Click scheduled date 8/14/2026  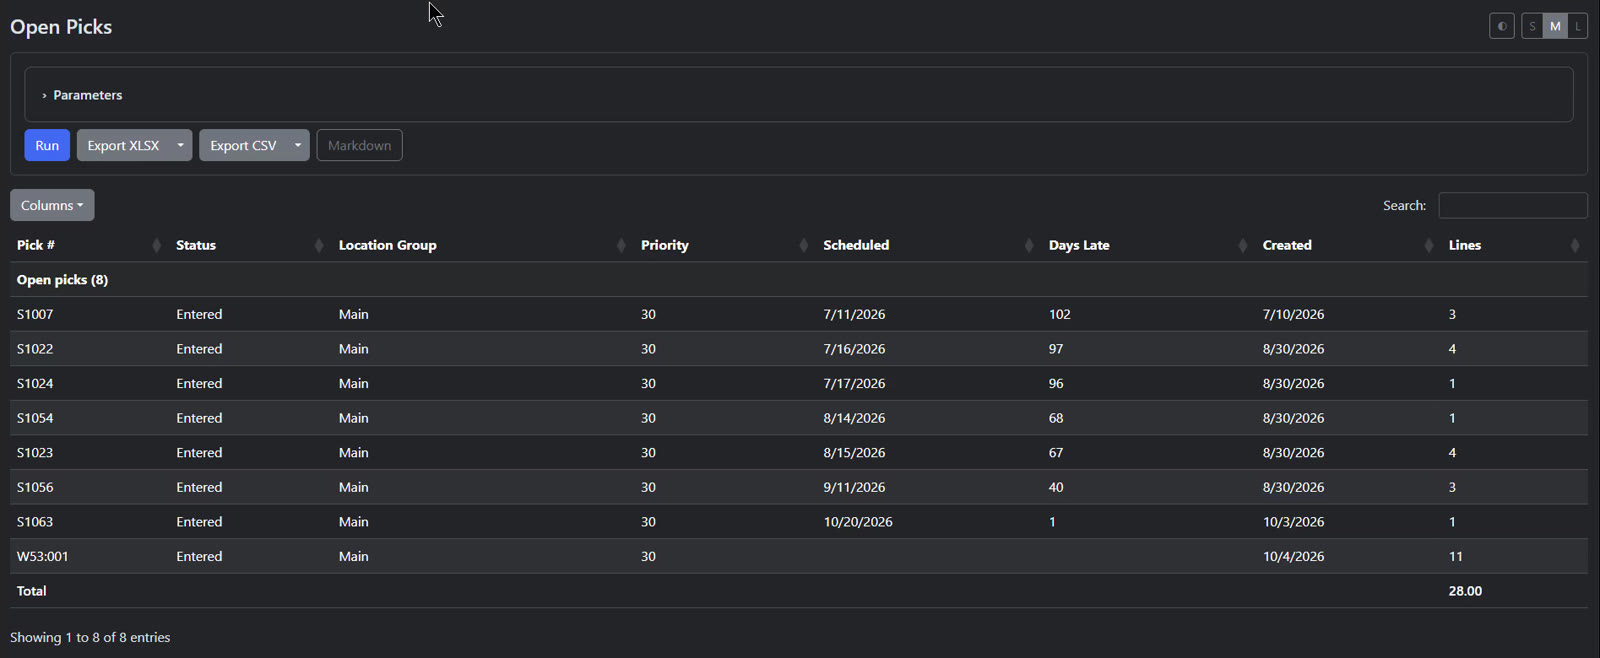click(x=854, y=418)
